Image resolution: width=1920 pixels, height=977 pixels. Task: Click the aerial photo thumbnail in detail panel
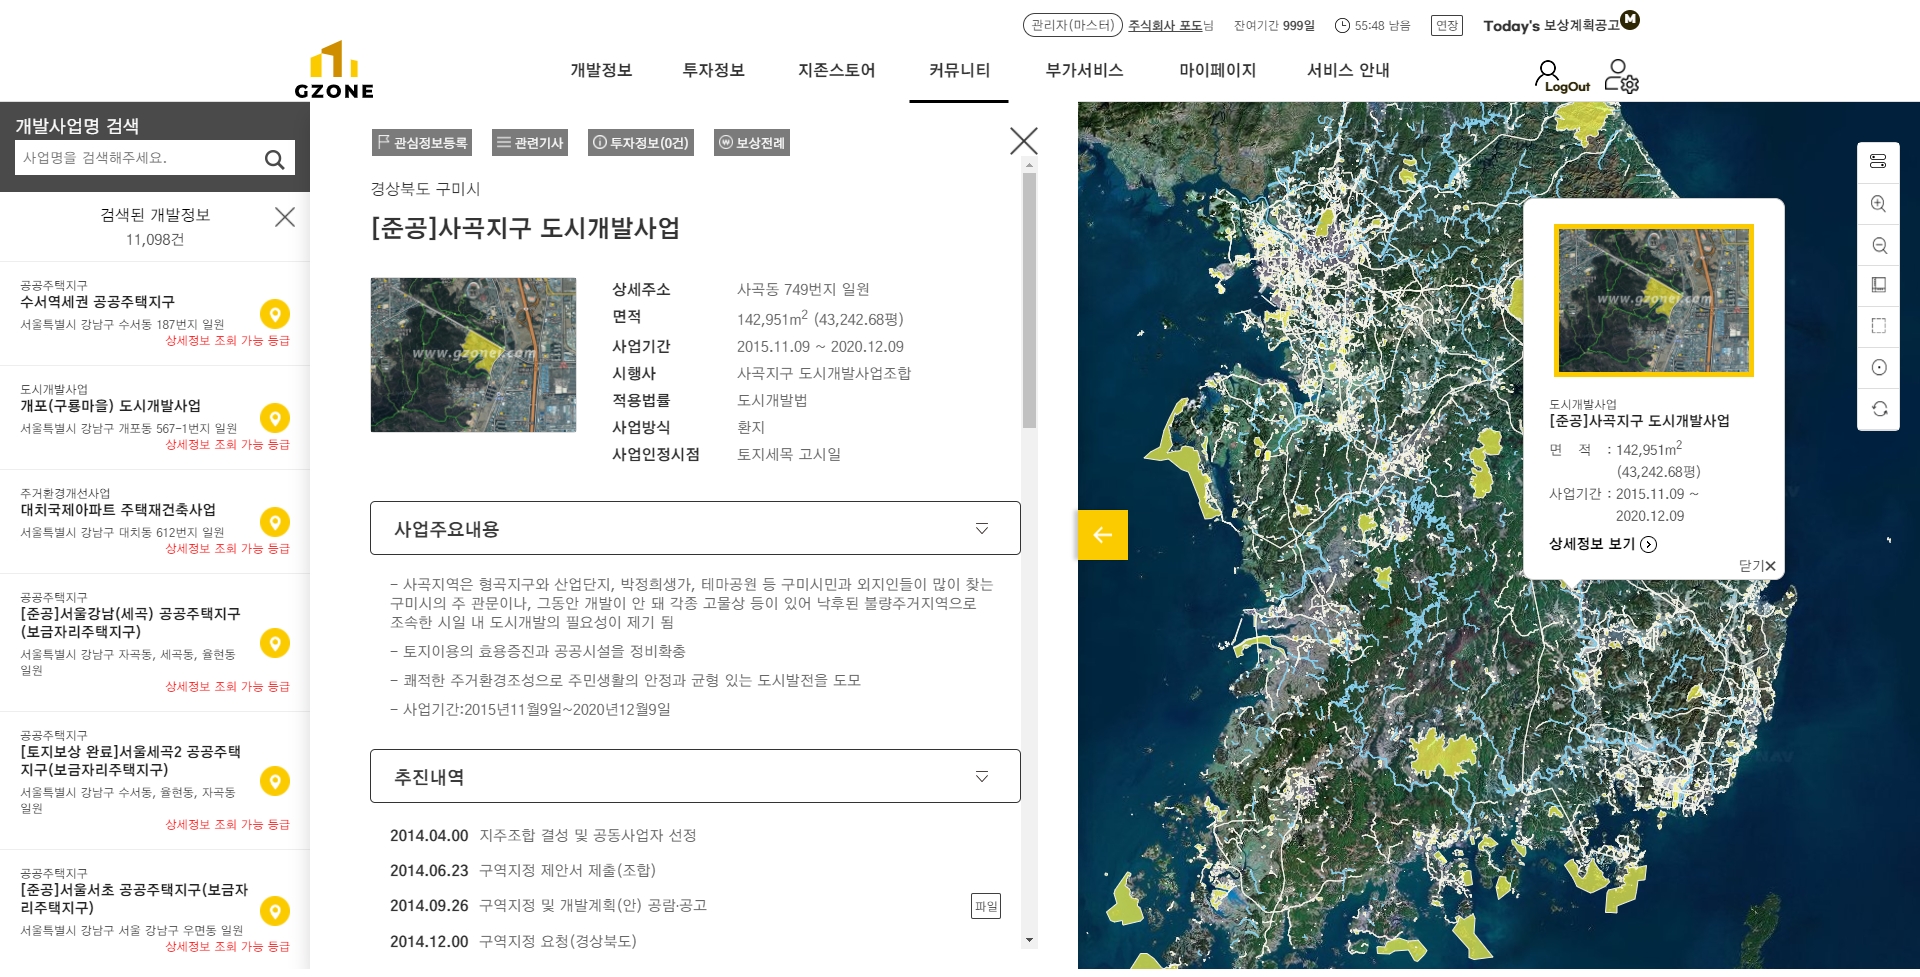point(473,355)
